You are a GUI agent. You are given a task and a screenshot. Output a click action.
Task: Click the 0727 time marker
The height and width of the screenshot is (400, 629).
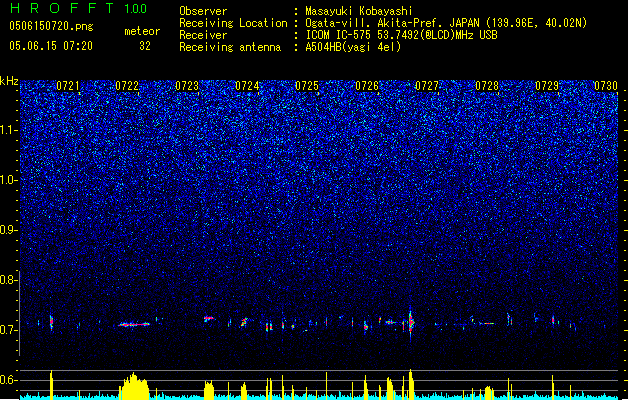427,86
